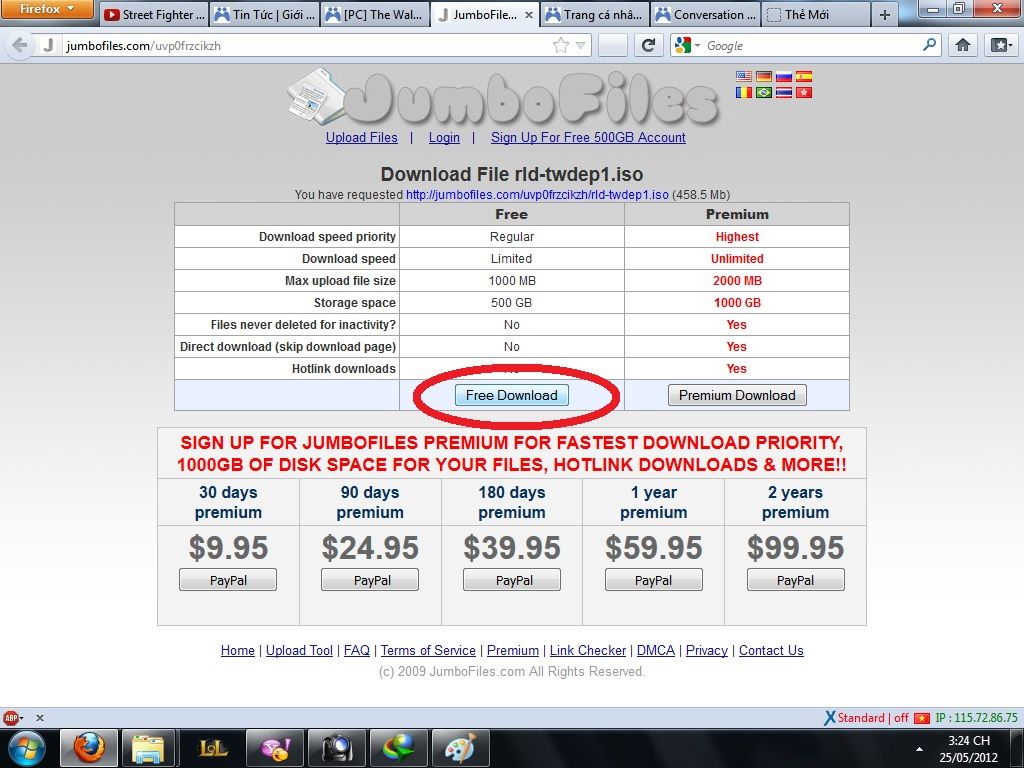Switch to the Tin Tức tab

click(x=264, y=14)
